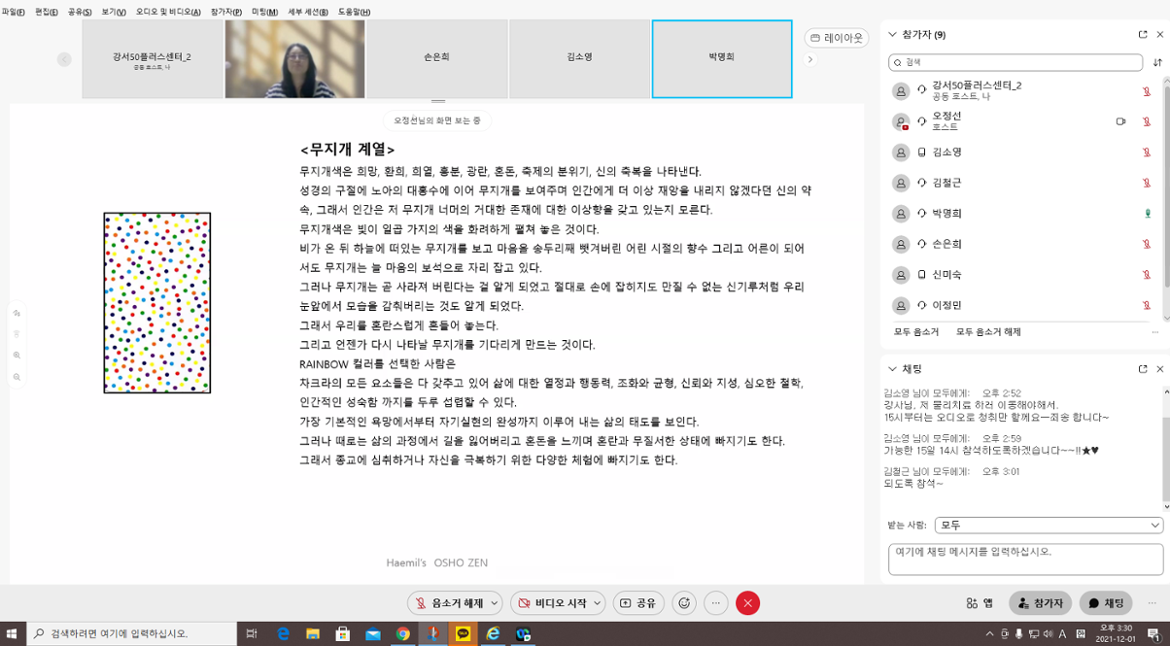Open the 오디오 및 비디오 menu
Screen dimensions: 1170x646
click(x=167, y=12)
